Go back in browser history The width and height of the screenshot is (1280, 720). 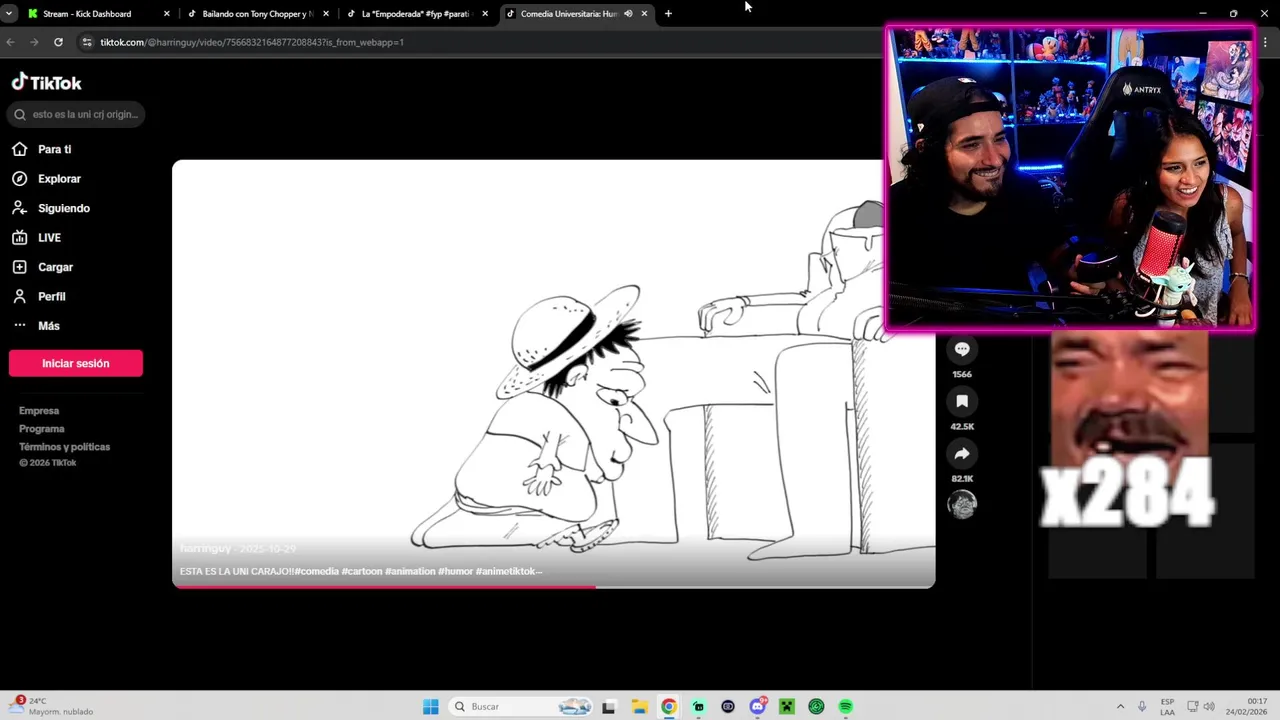[x=10, y=42]
